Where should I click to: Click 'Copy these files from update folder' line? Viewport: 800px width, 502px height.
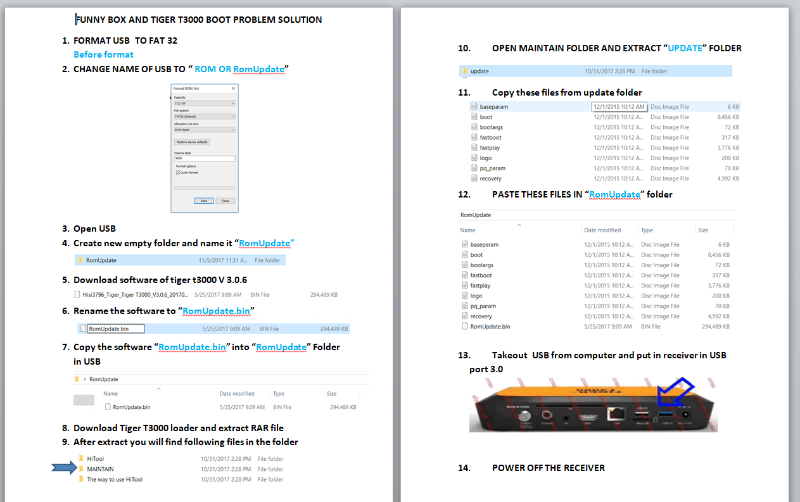(x=567, y=92)
